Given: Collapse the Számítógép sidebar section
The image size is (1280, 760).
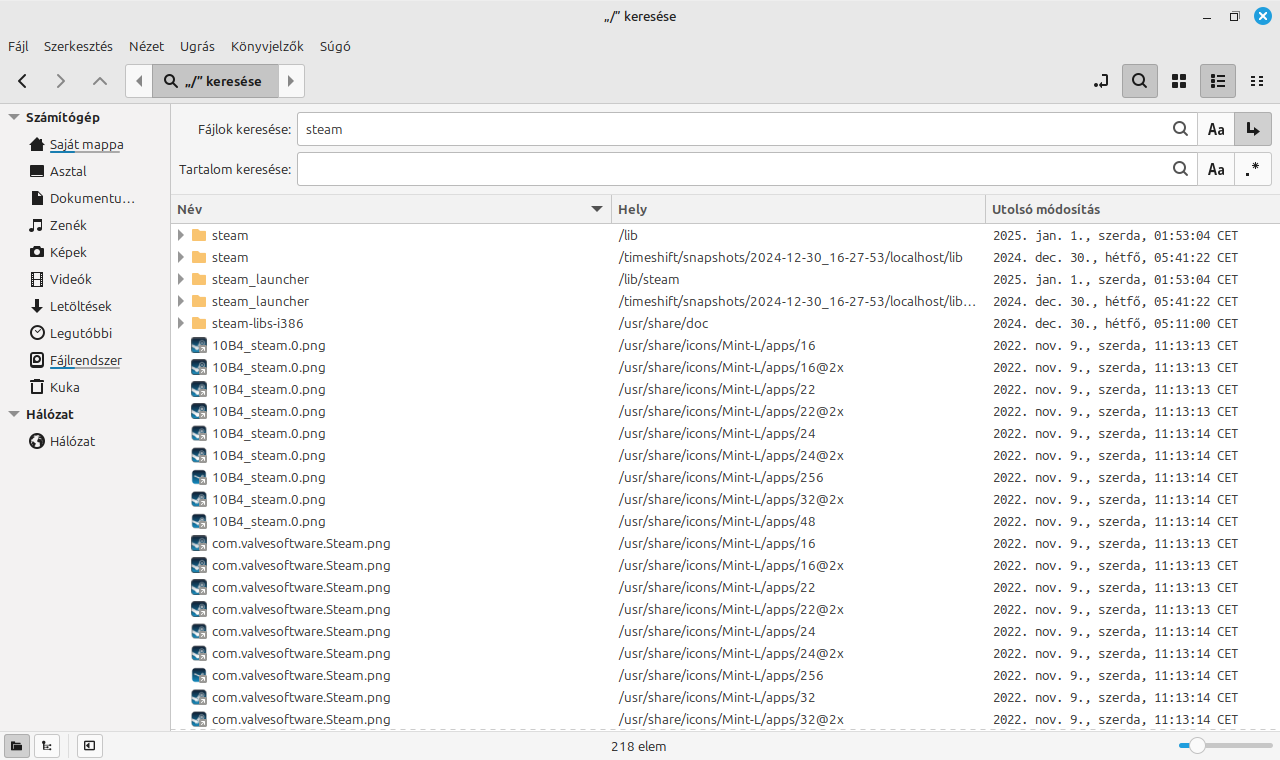Looking at the screenshot, I should point(14,117).
